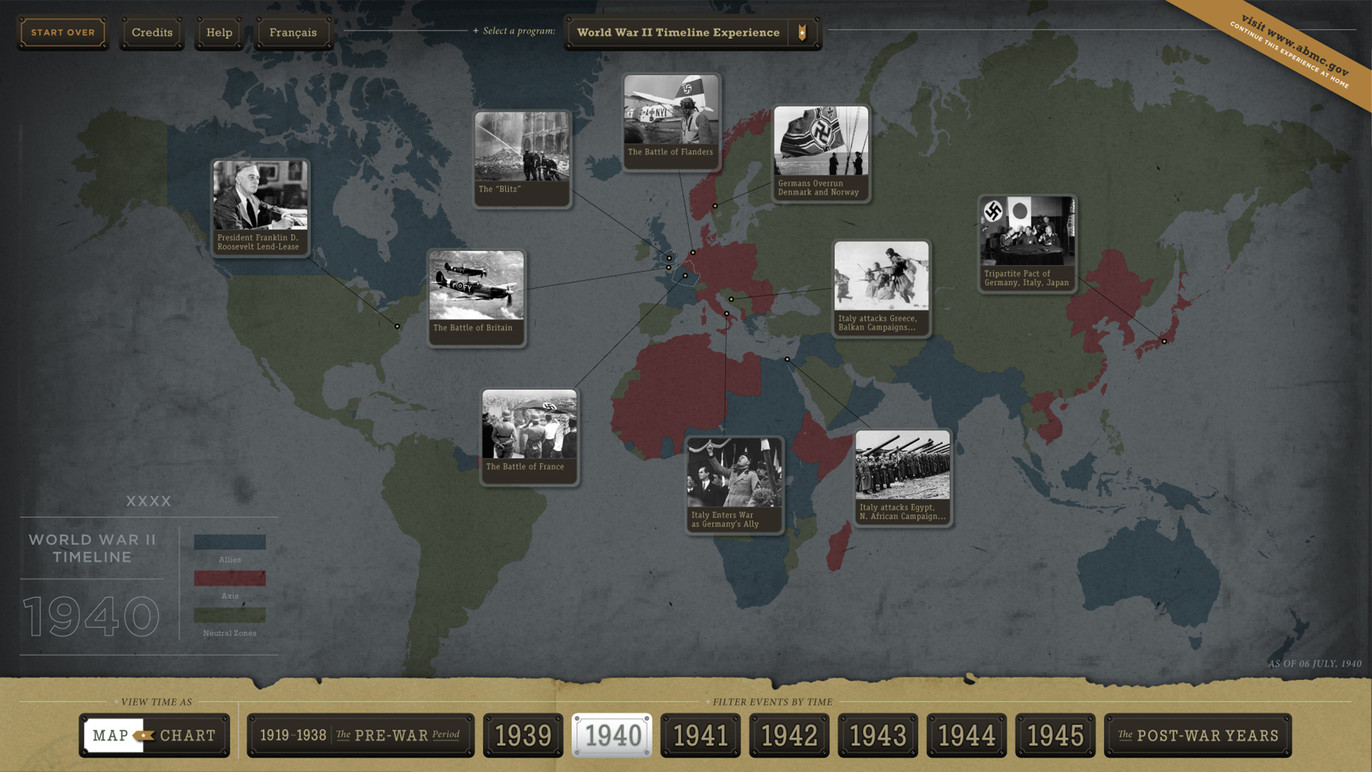Click the Start Over button
Screen dimensions: 1372x772
point(62,33)
